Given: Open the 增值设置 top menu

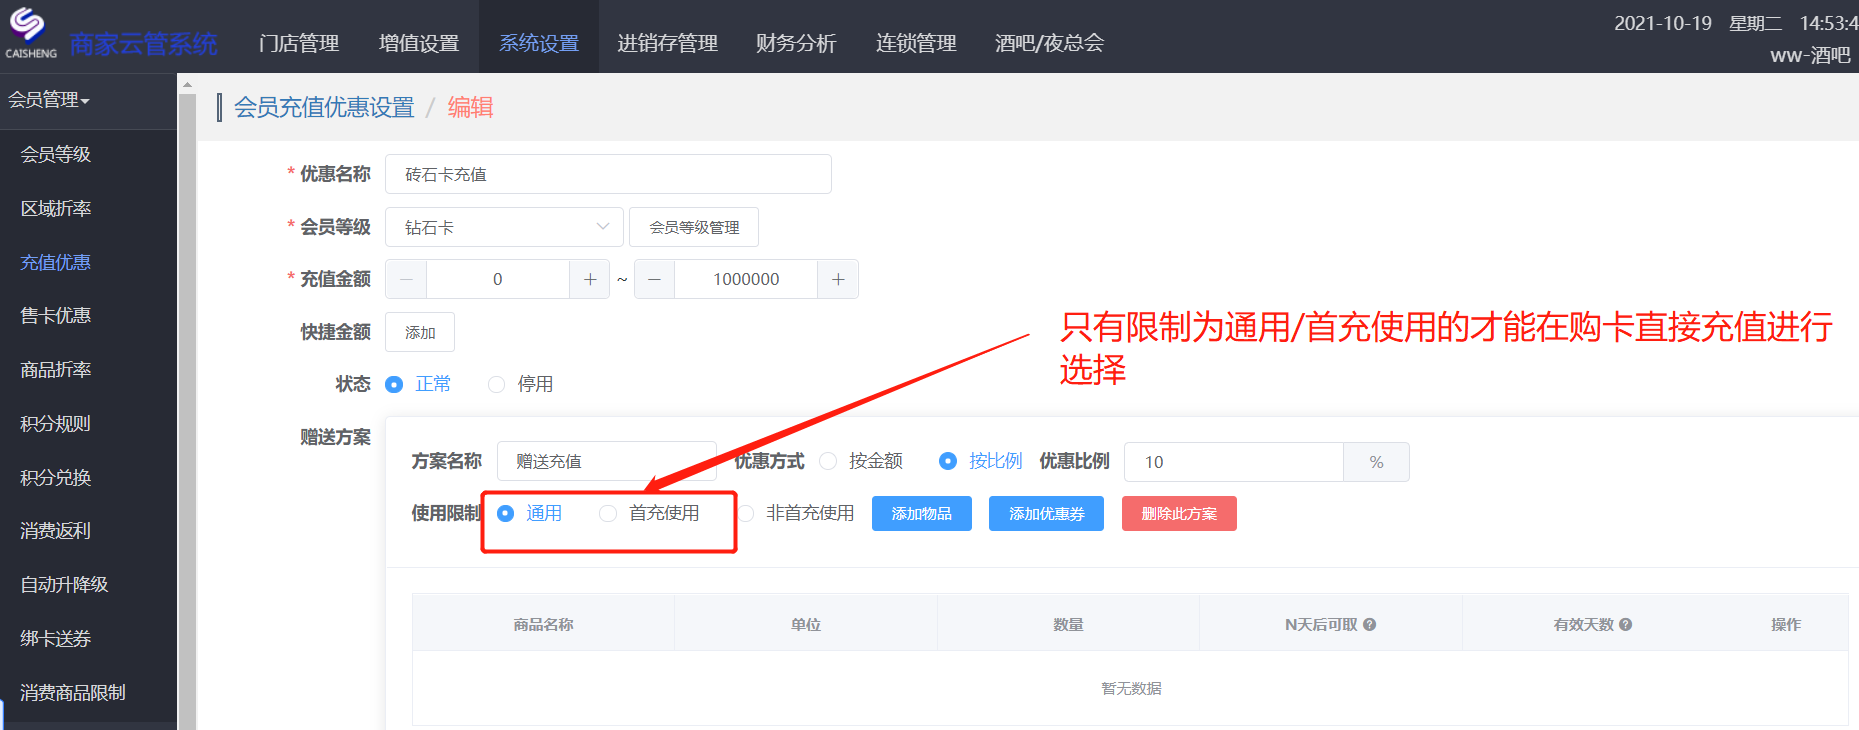Looking at the screenshot, I should pos(419,43).
